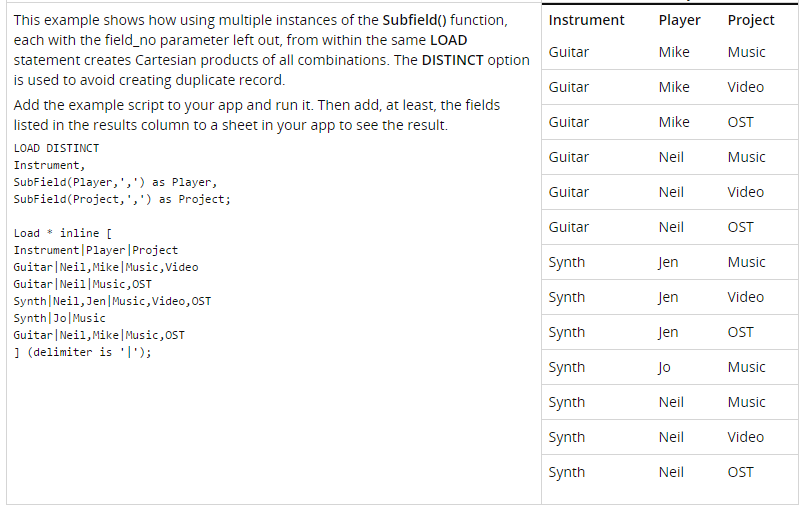Click the Project column header
Viewport: 810px width, 509px height.
click(751, 20)
